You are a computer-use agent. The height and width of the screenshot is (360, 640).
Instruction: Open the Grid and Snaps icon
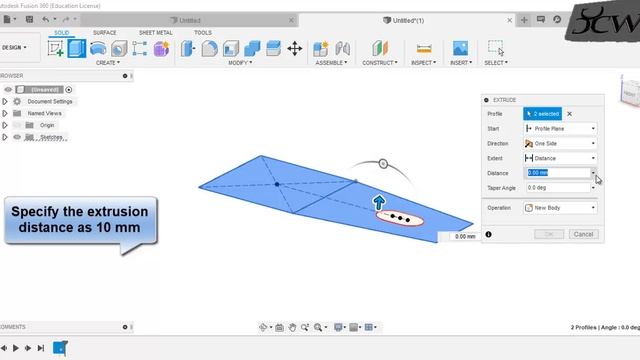(353, 327)
